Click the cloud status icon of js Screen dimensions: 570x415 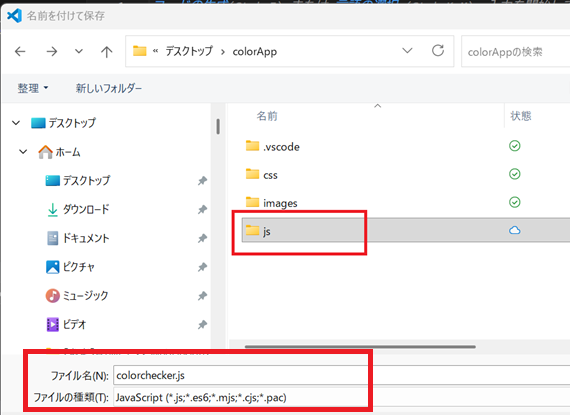tap(514, 230)
